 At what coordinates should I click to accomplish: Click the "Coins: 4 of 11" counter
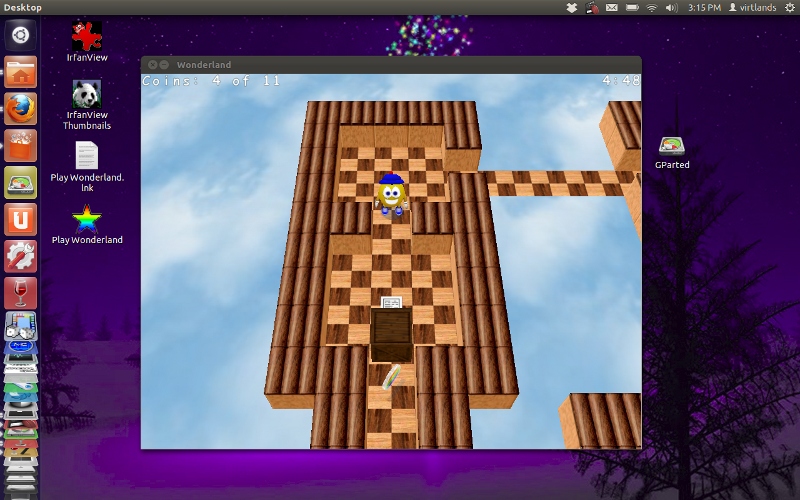211,81
